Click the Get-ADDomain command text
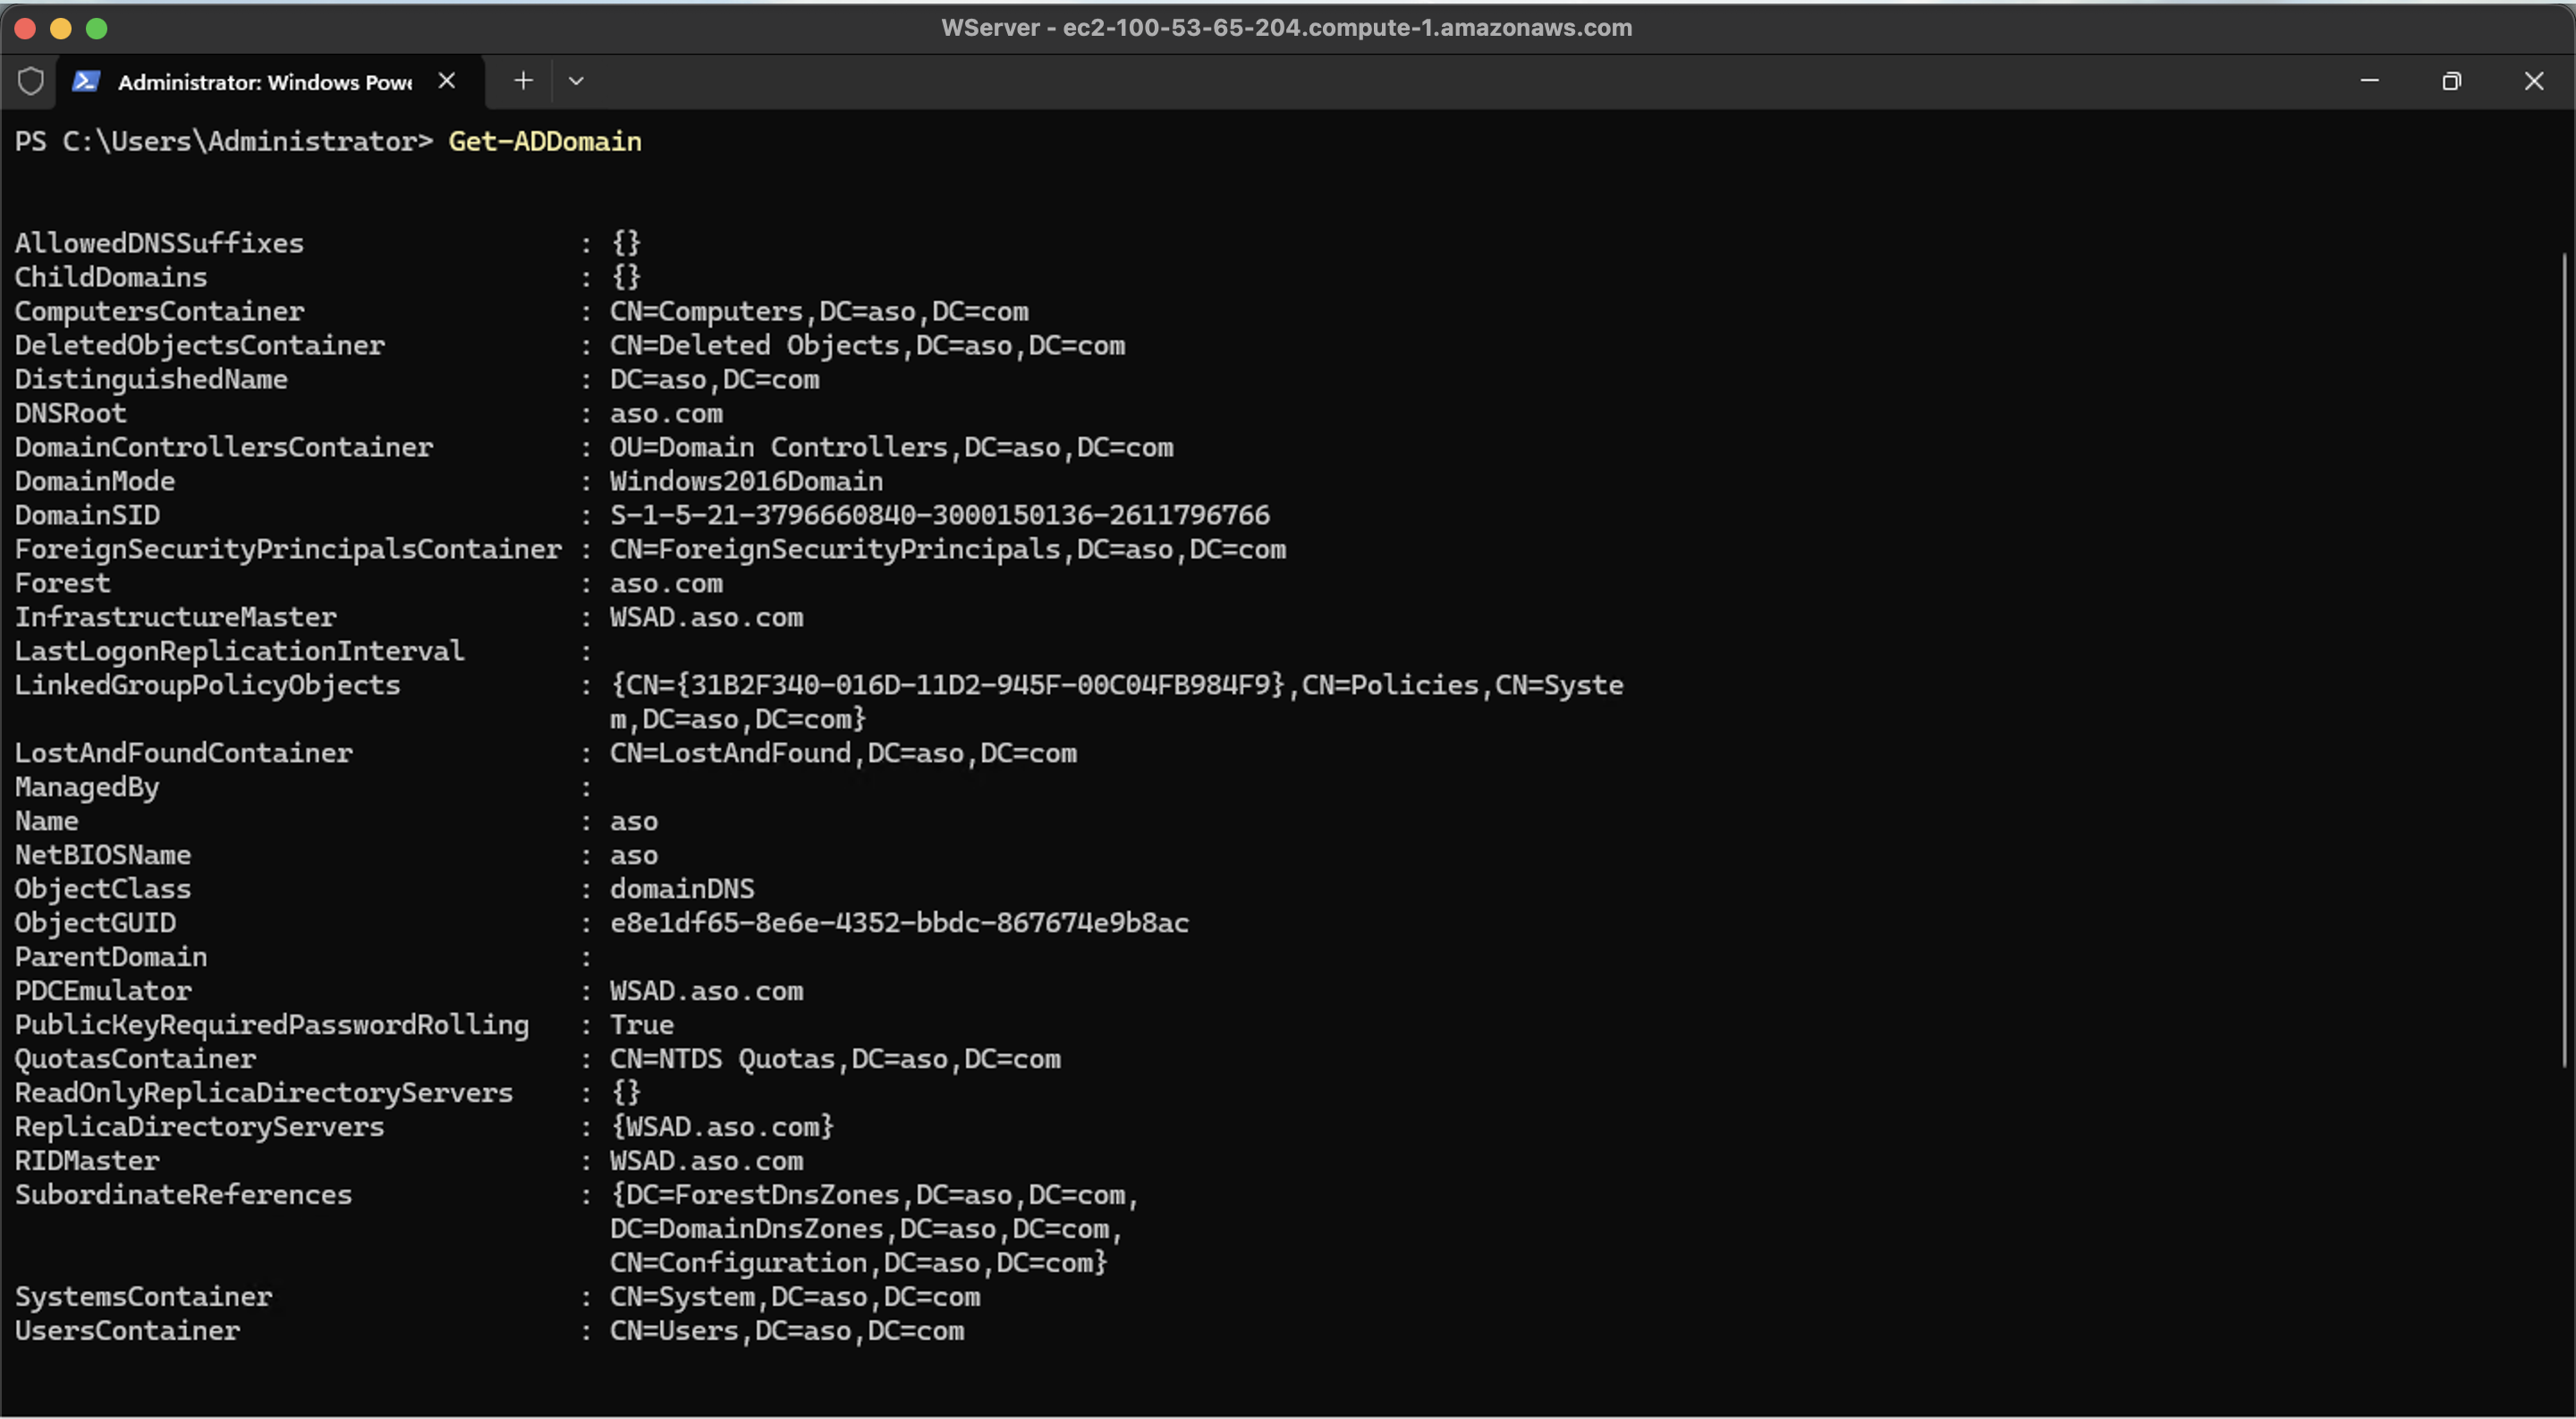This screenshot has width=2576, height=1419. pyautogui.click(x=545, y=141)
